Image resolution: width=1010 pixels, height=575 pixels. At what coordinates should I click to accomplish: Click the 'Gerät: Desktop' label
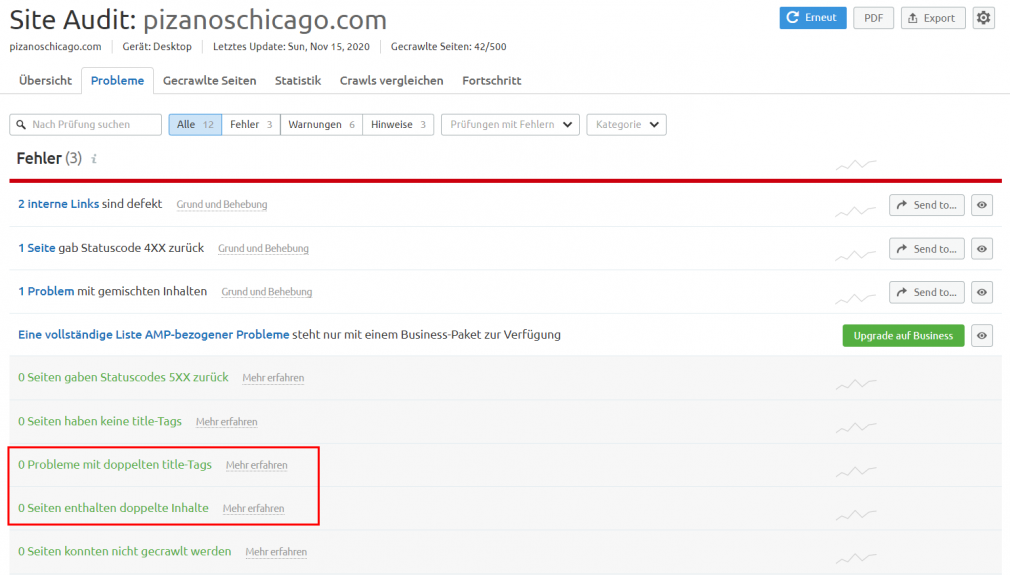pos(157,46)
